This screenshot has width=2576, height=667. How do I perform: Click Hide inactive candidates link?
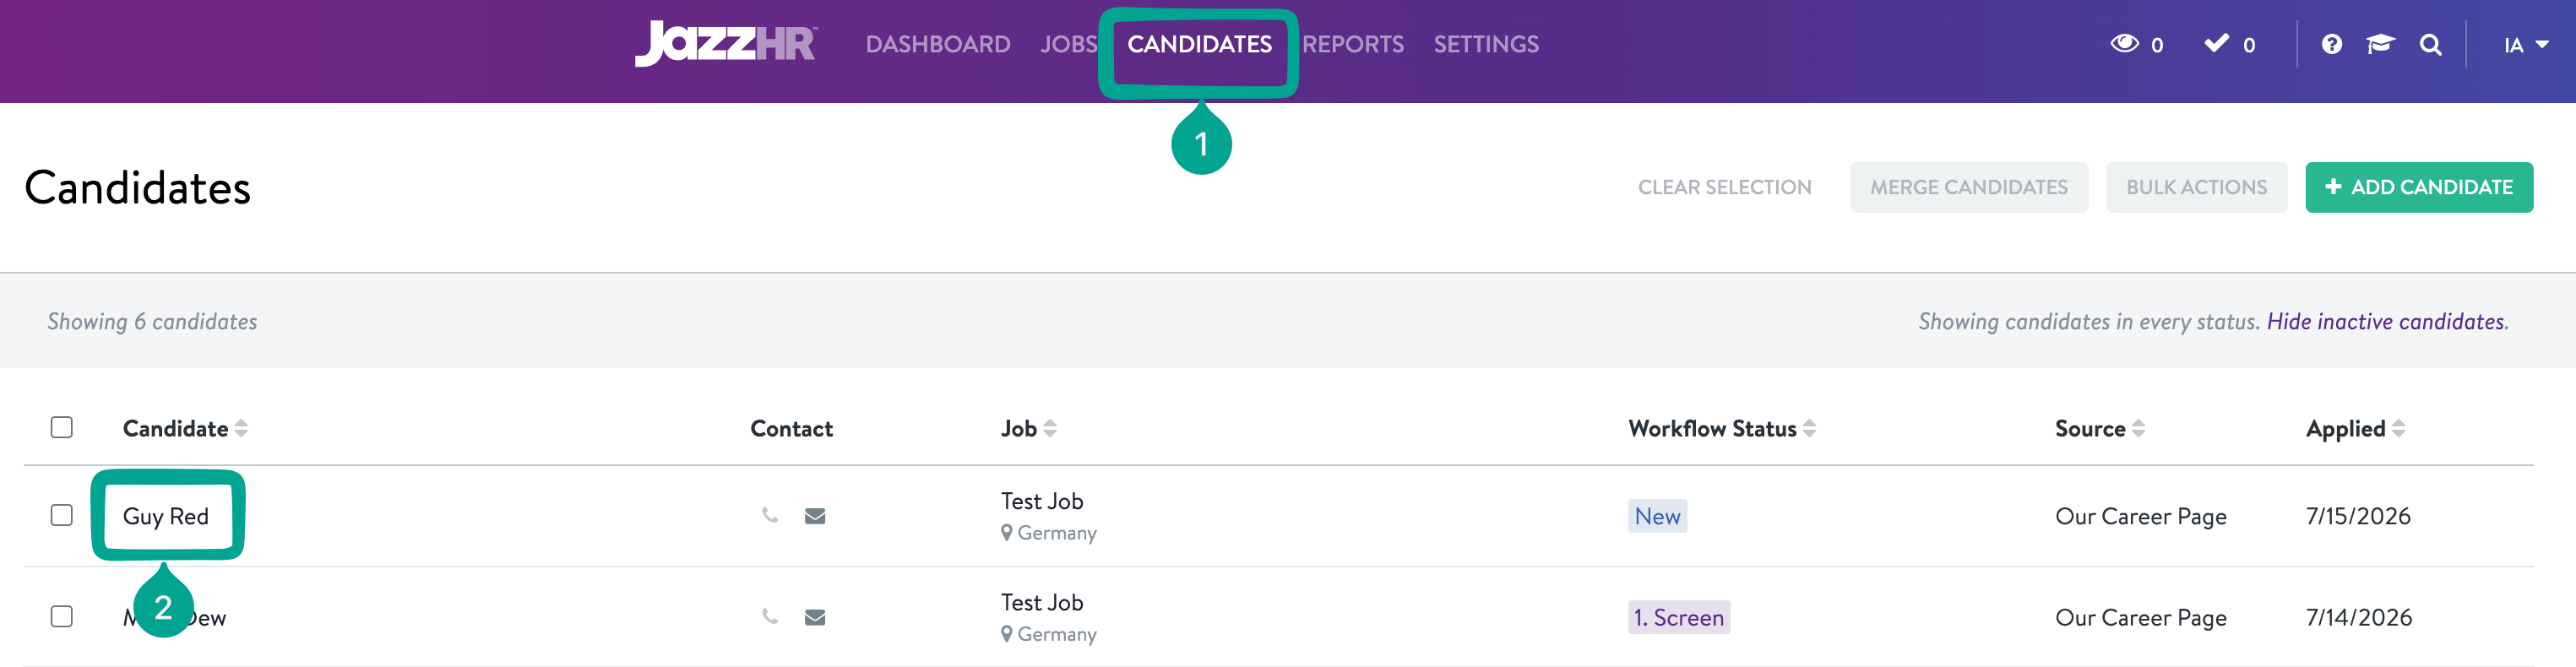click(x=2387, y=321)
